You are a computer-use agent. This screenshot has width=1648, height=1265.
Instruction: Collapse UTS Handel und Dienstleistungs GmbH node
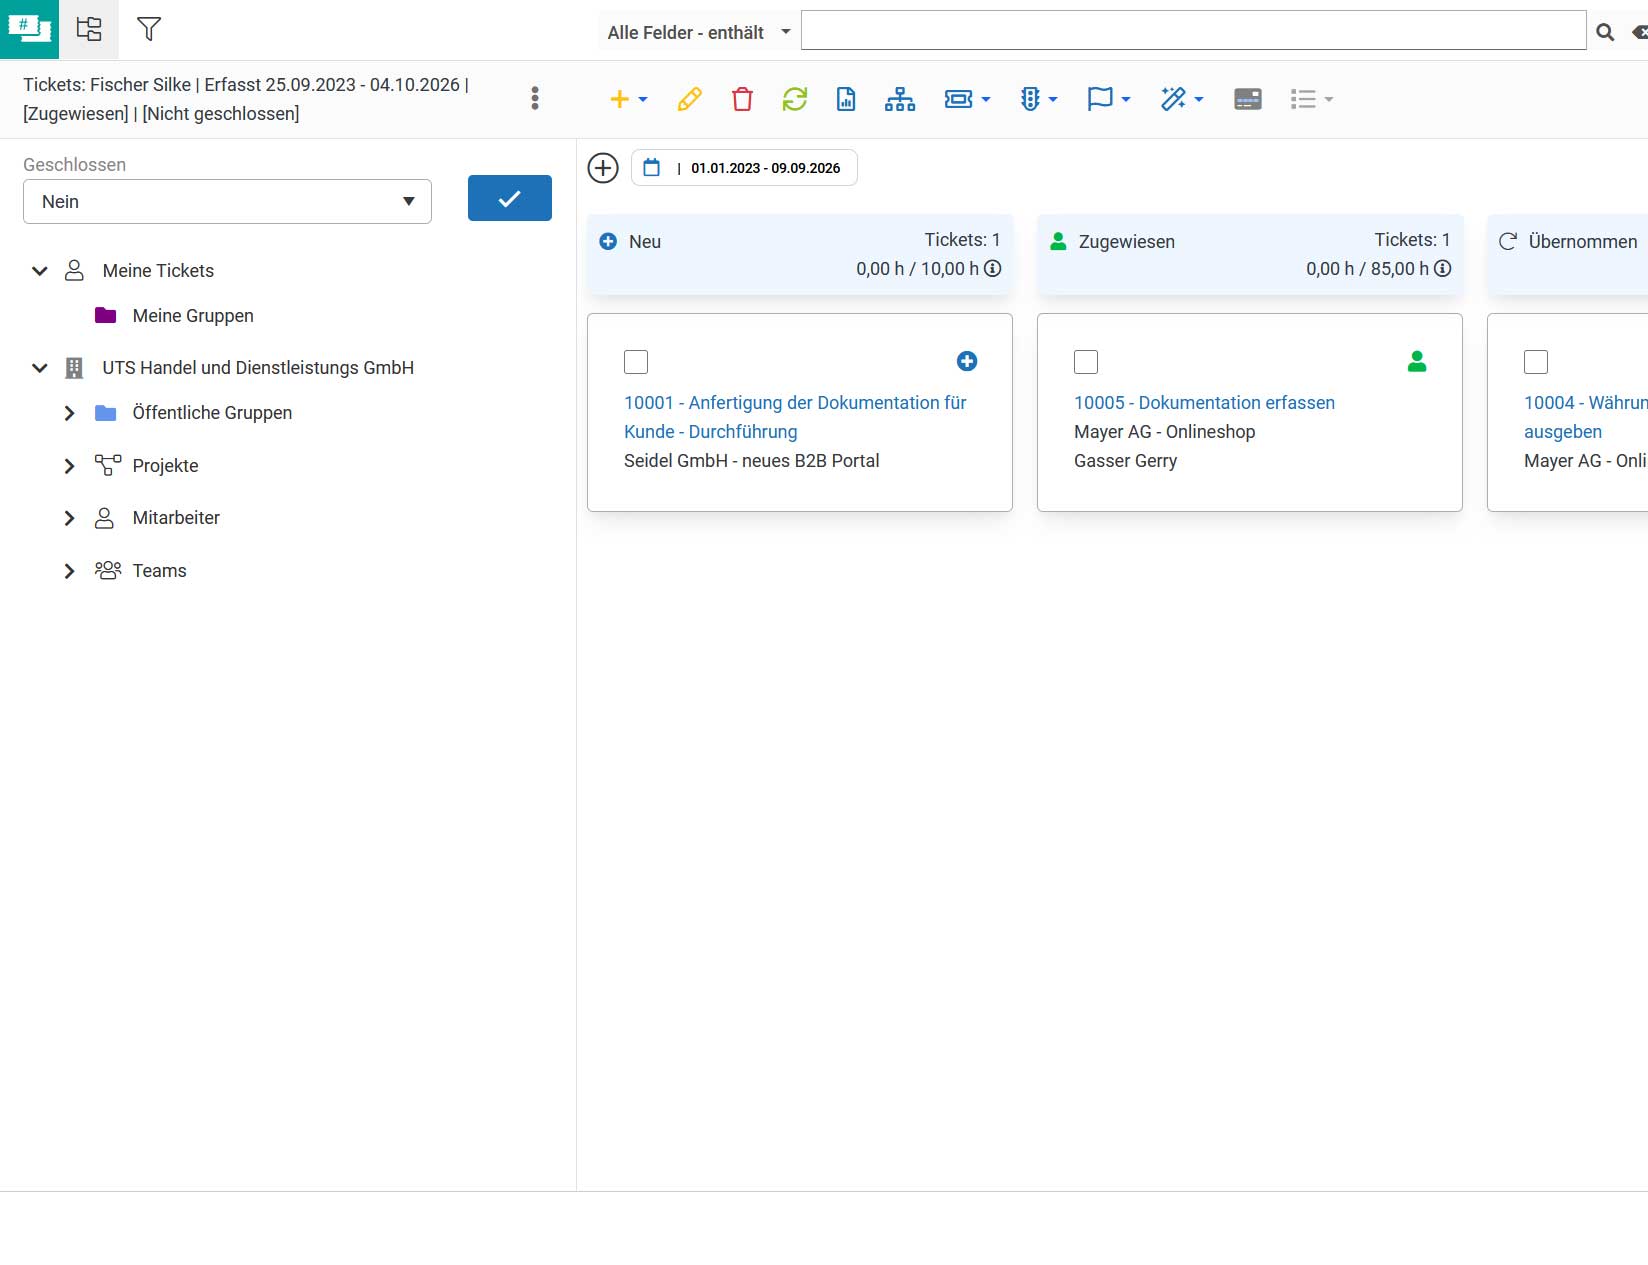40,368
